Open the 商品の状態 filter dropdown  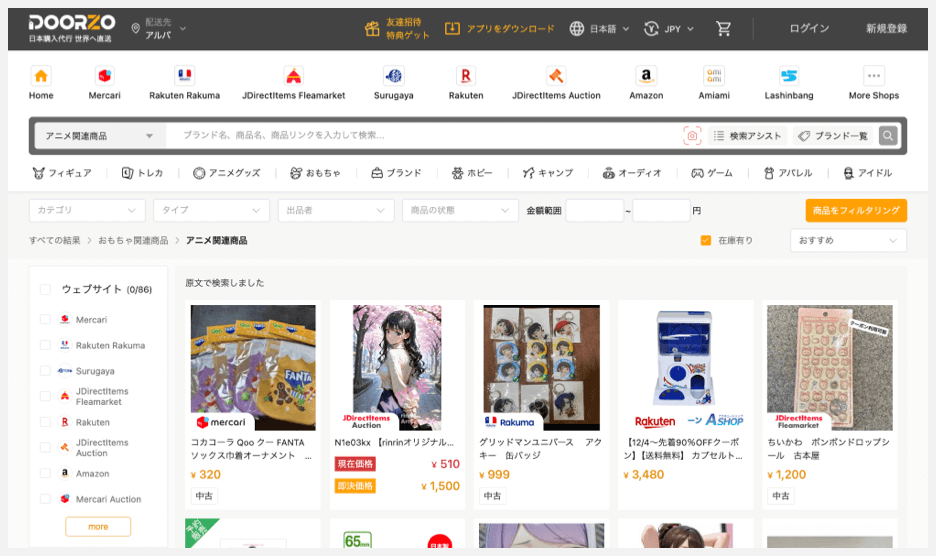[x=460, y=210]
